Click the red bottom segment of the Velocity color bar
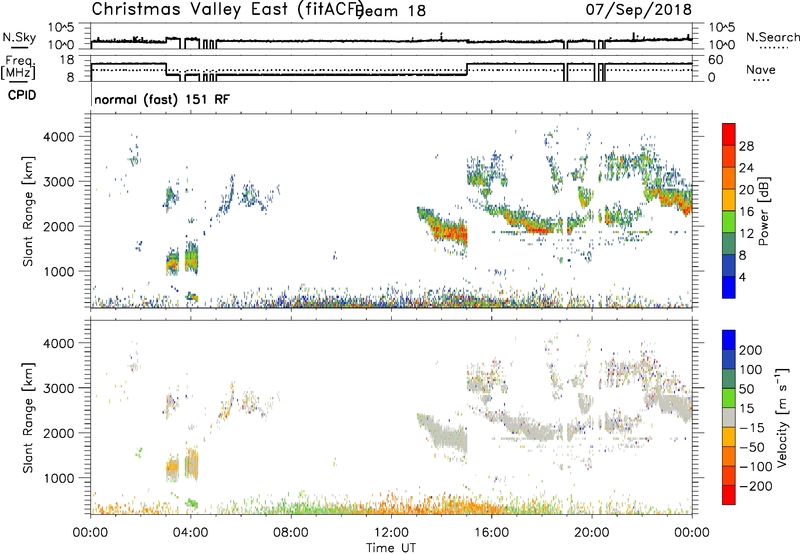Viewport: 800px width, 554px height. (x=729, y=495)
